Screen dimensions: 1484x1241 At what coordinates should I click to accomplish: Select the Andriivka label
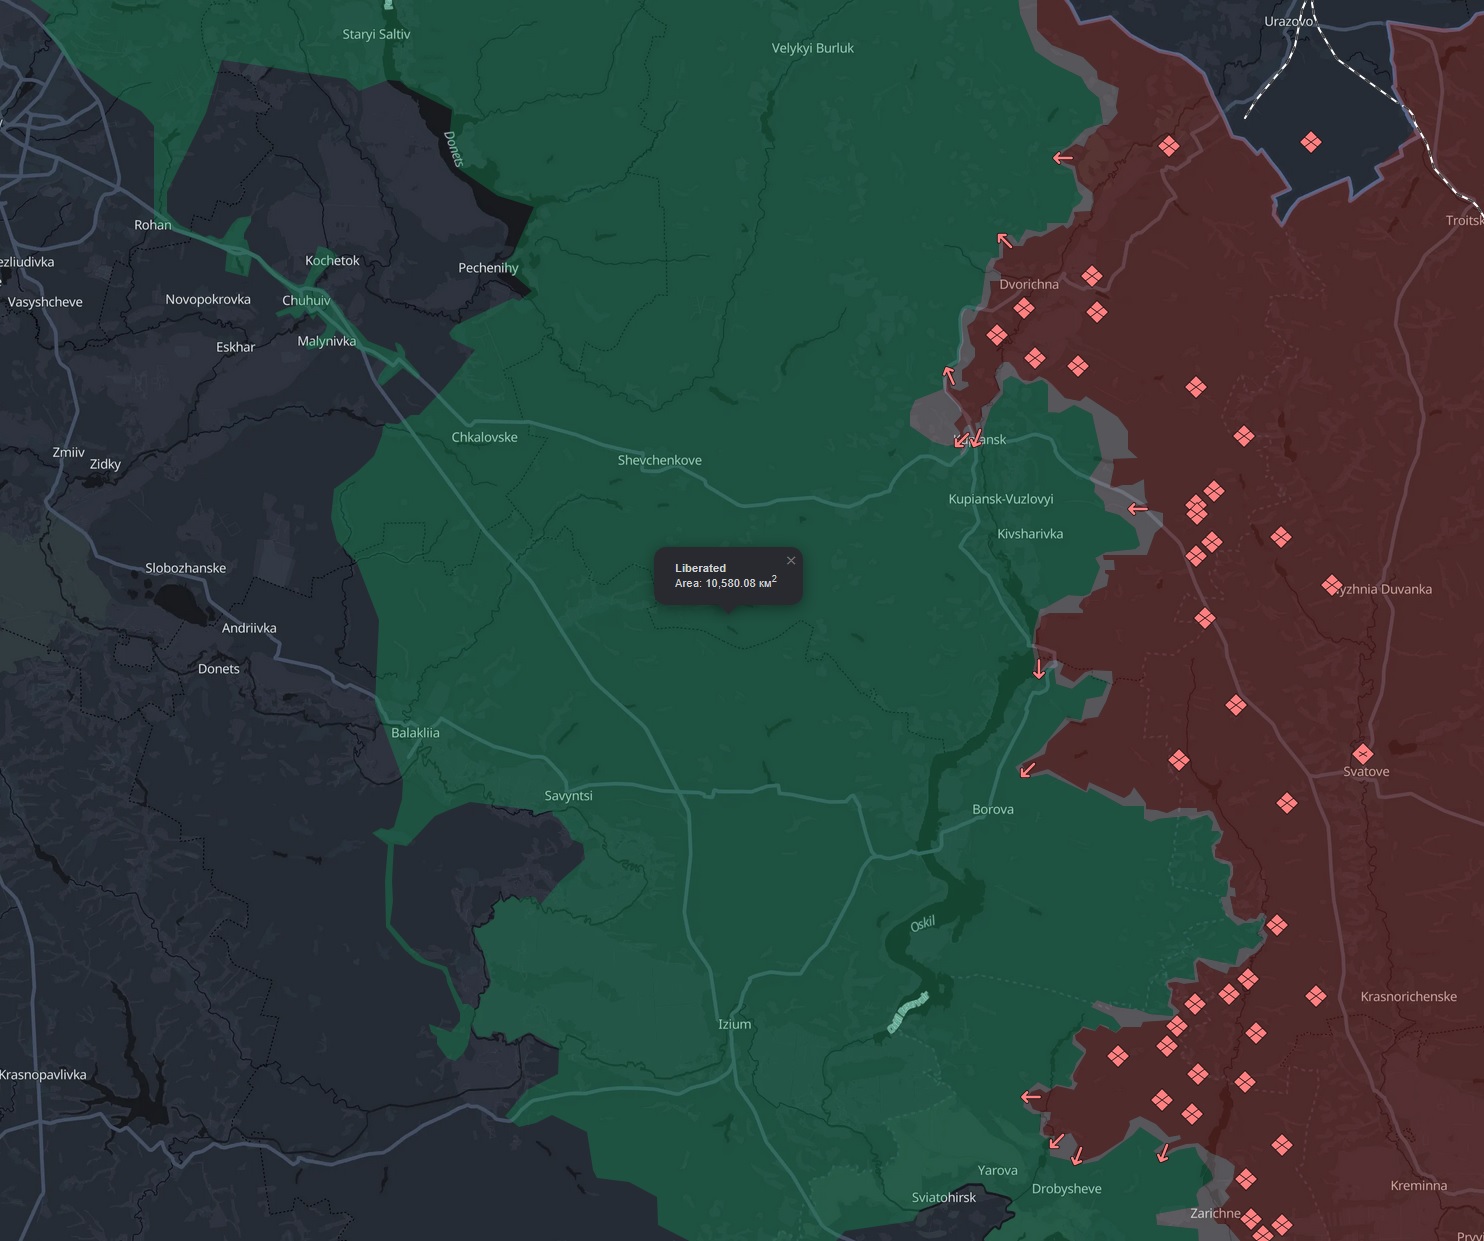249,628
